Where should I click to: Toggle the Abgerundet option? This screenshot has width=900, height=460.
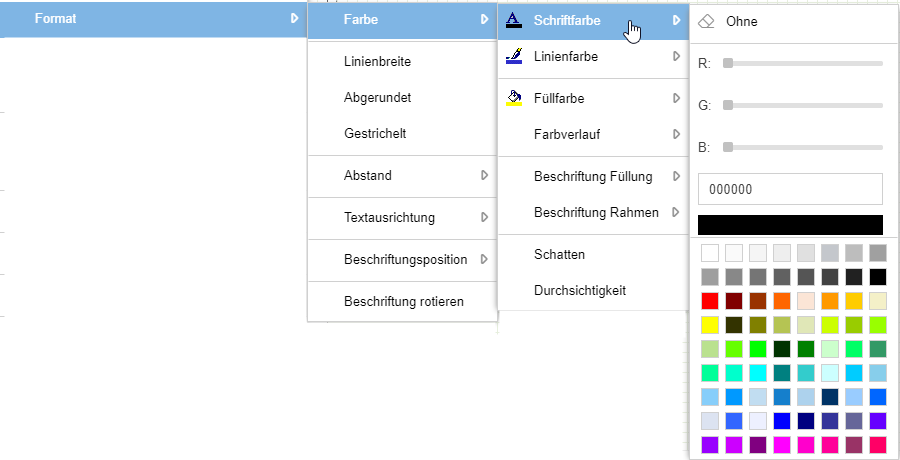pos(377,98)
